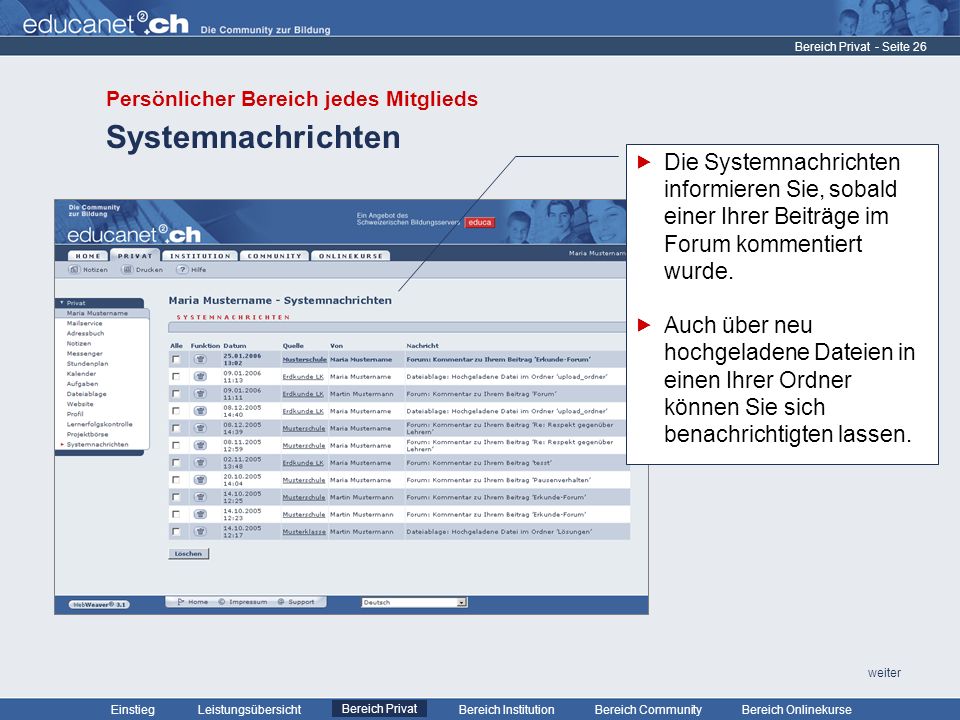This screenshot has width=960, height=720.
Task: Tick checkbox for 02.11.2005 13:48 message
Action: 176,463
